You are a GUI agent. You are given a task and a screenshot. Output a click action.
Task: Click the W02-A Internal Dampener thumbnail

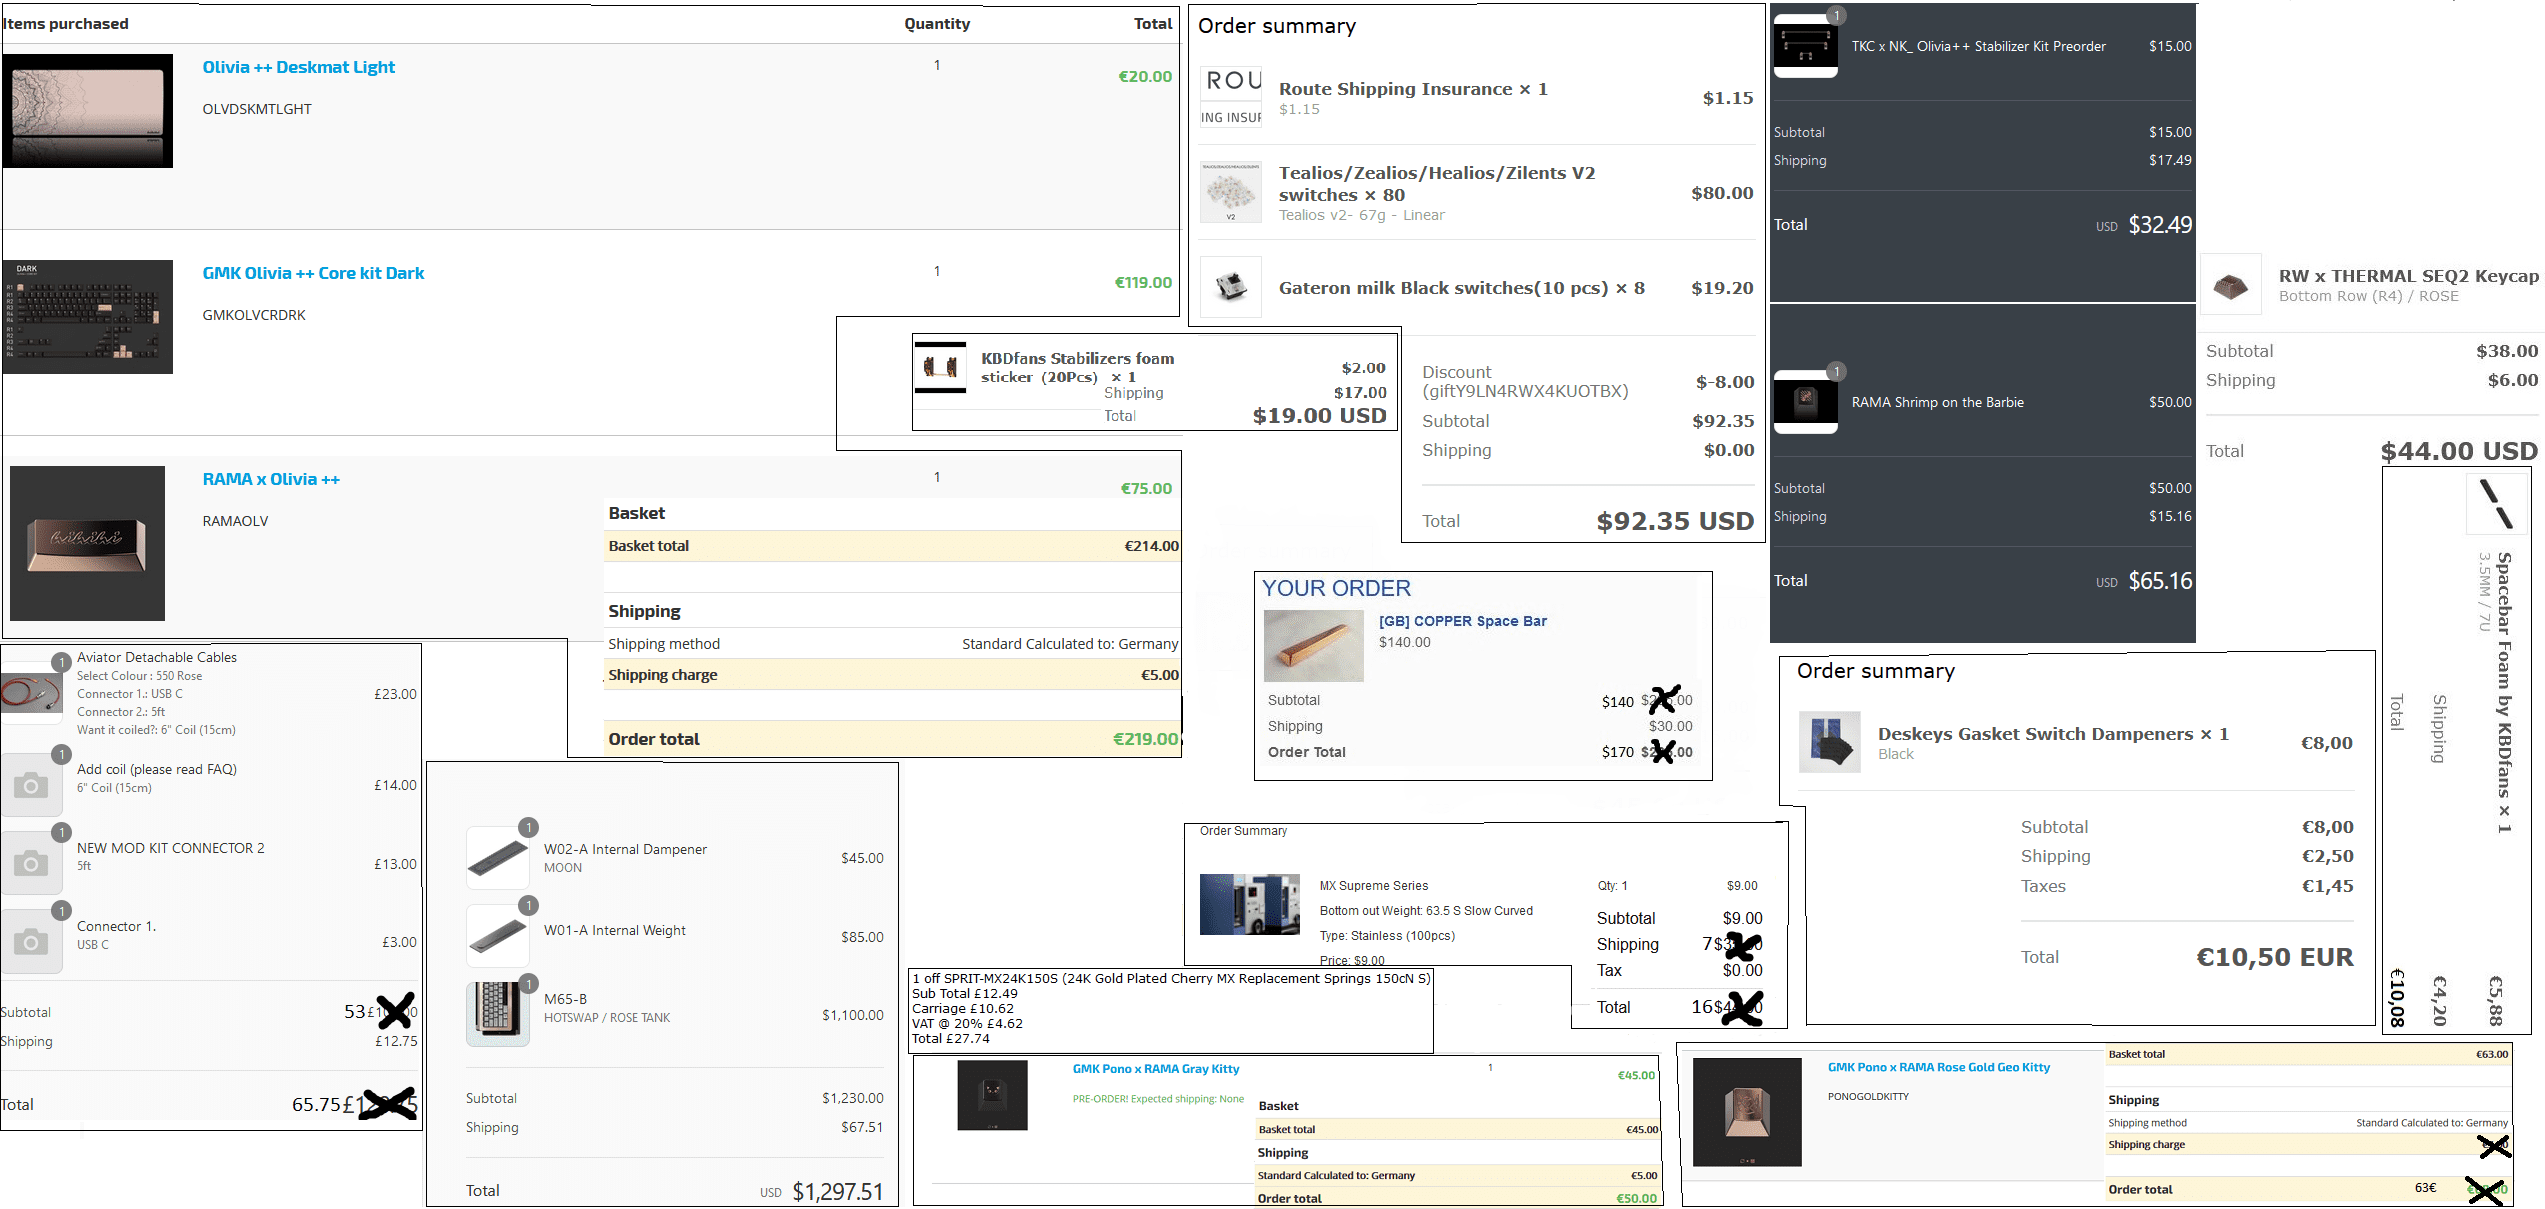click(x=498, y=857)
